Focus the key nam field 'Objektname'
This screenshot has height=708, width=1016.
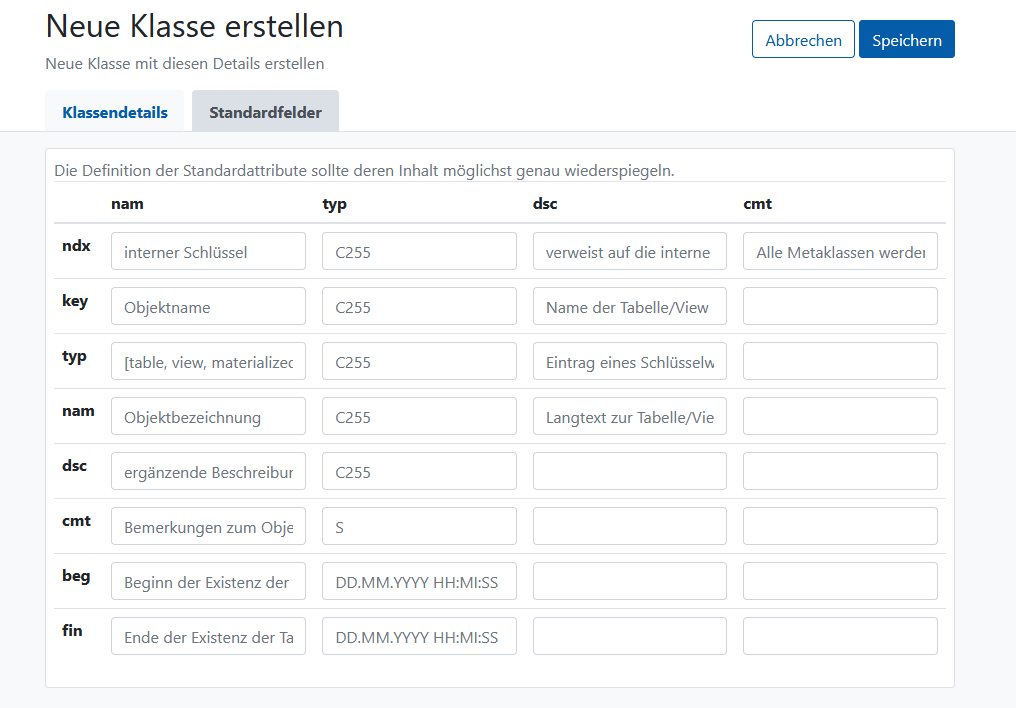coord(208,306)
